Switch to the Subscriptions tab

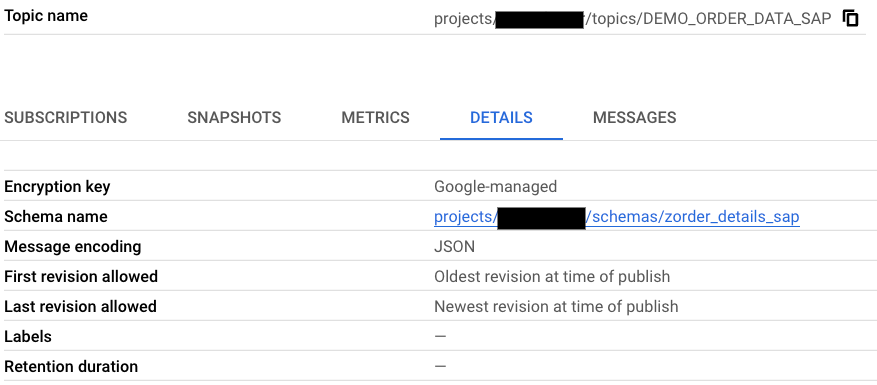65,118
